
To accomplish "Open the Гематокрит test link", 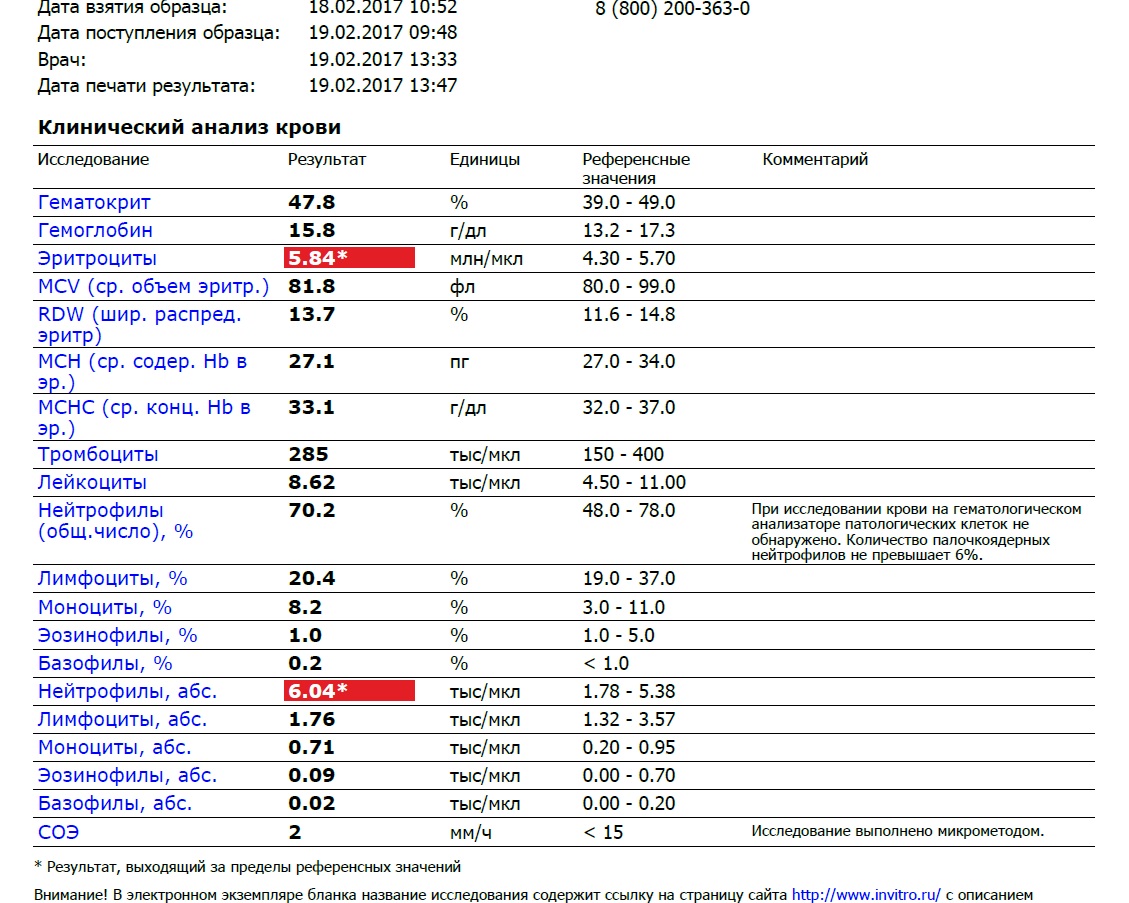I will [94, 202].
